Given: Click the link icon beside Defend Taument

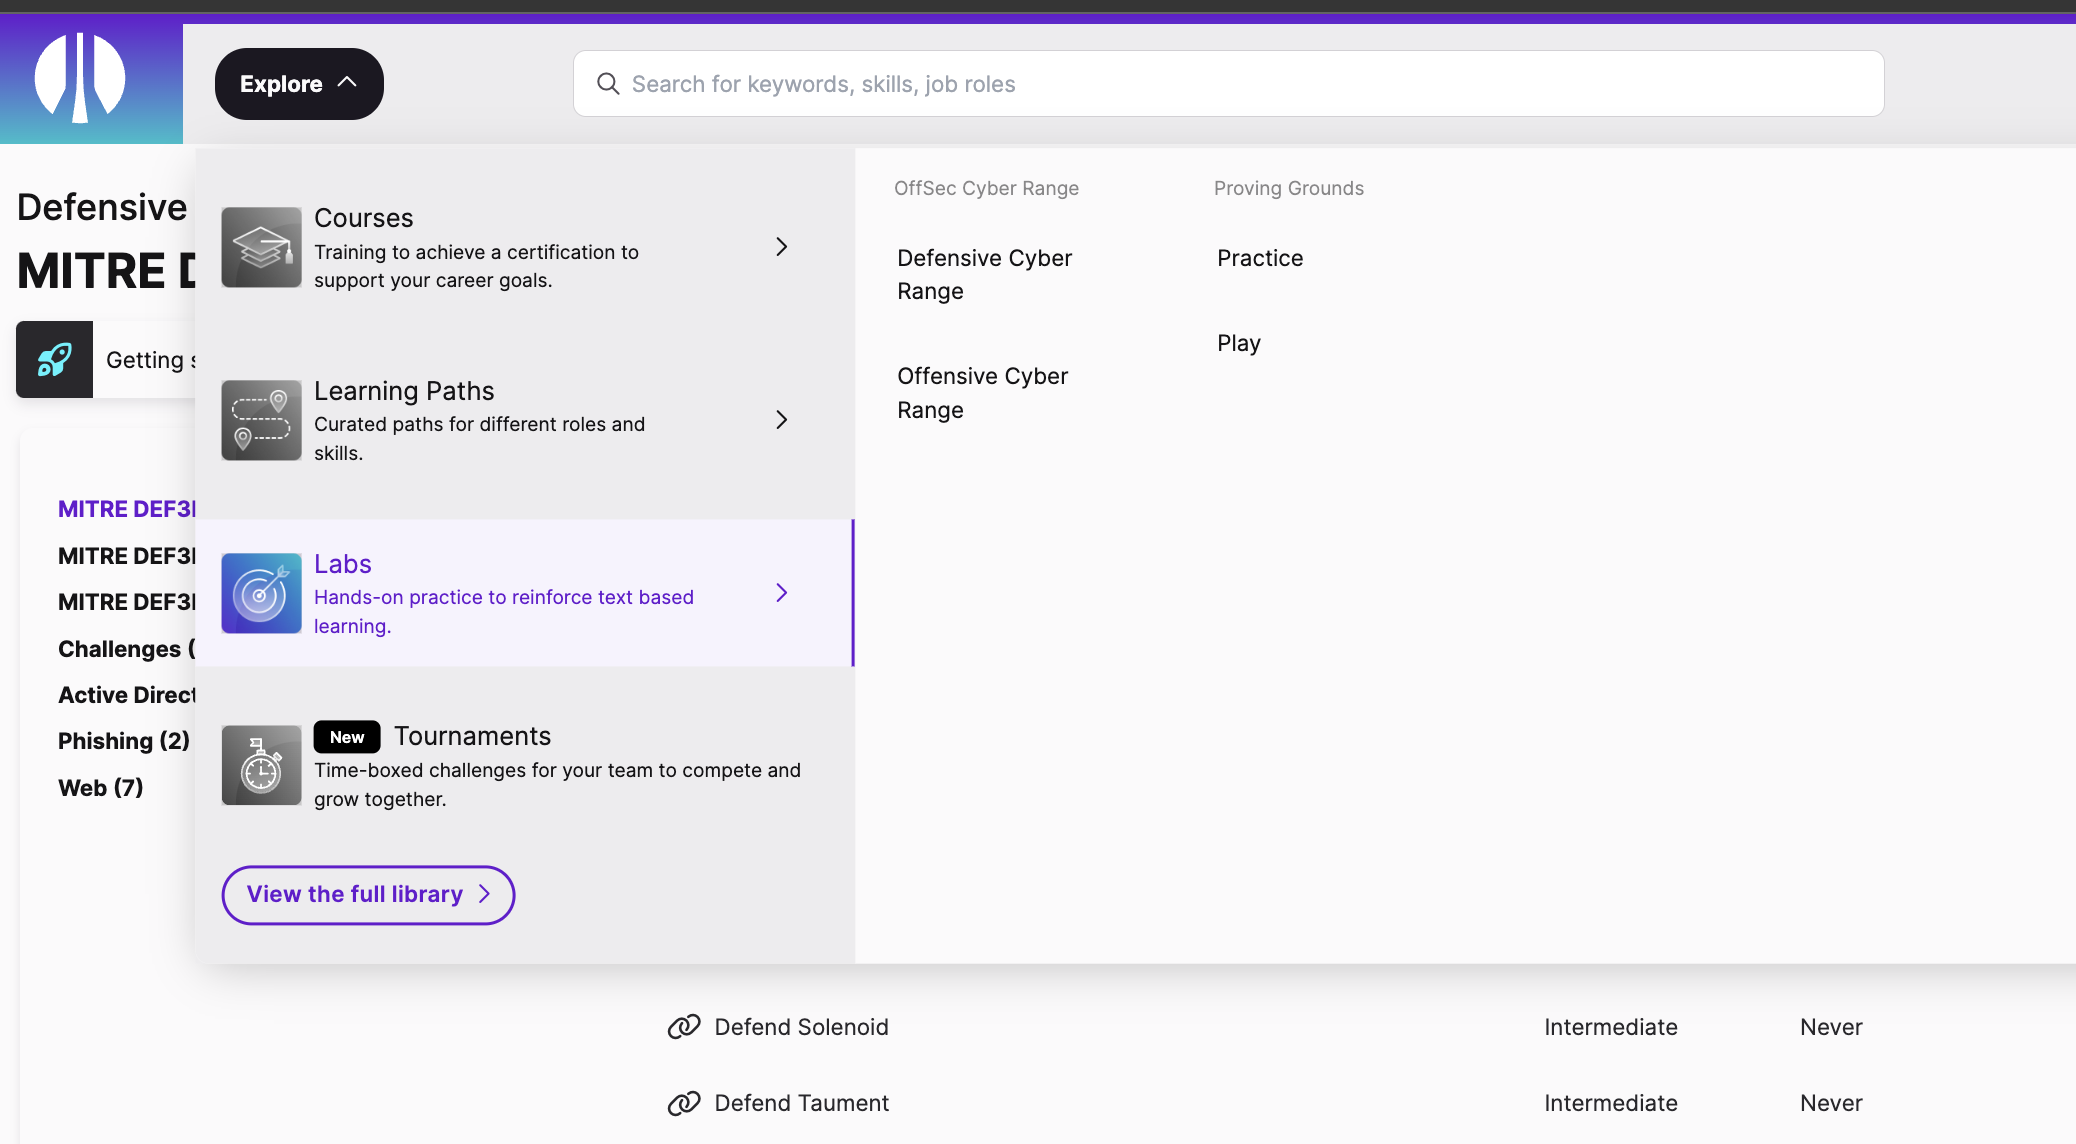Looking at the screenshot, I should point(683,1103).
